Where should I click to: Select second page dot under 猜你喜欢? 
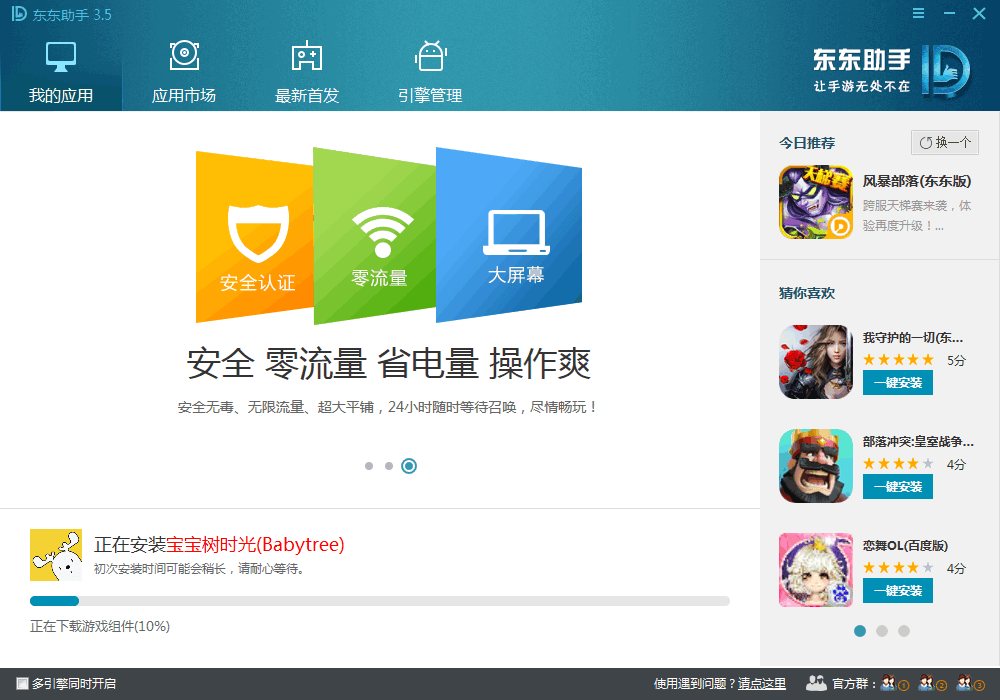point(882,631)
